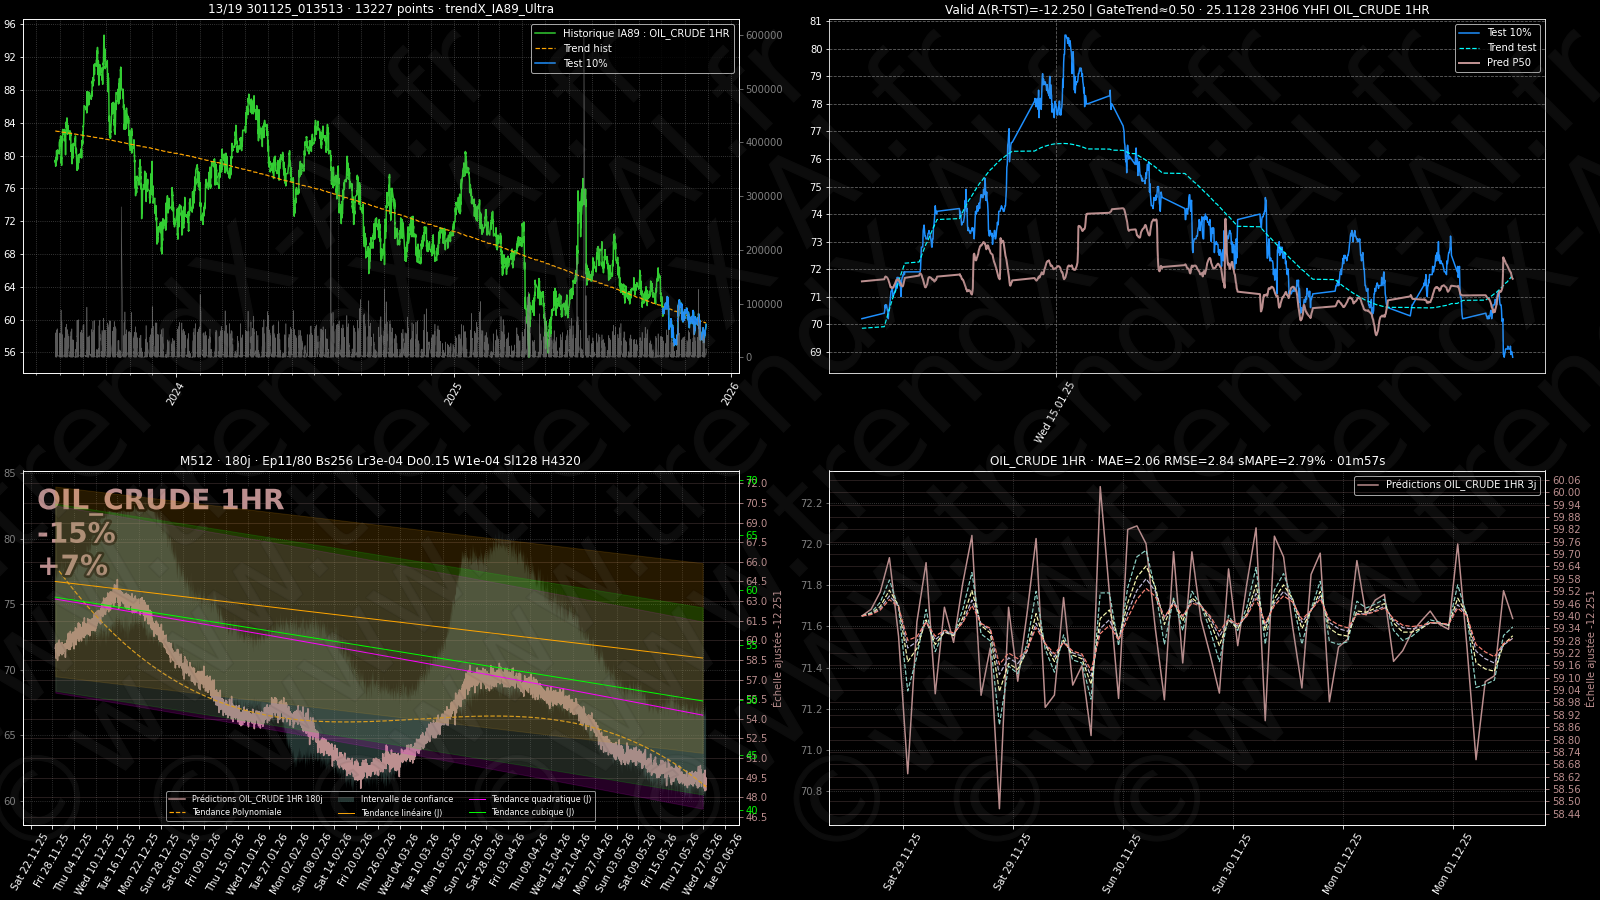Click the 'Wed 15.01.25' x-axis date label
This screenshot has height=900, width=1600.
click(x=1055, y=412)
